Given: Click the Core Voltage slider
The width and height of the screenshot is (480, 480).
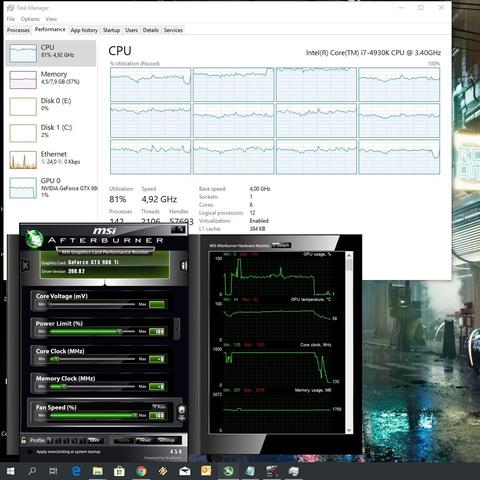Looking at the screenshot, I should [x=92, y=304].
